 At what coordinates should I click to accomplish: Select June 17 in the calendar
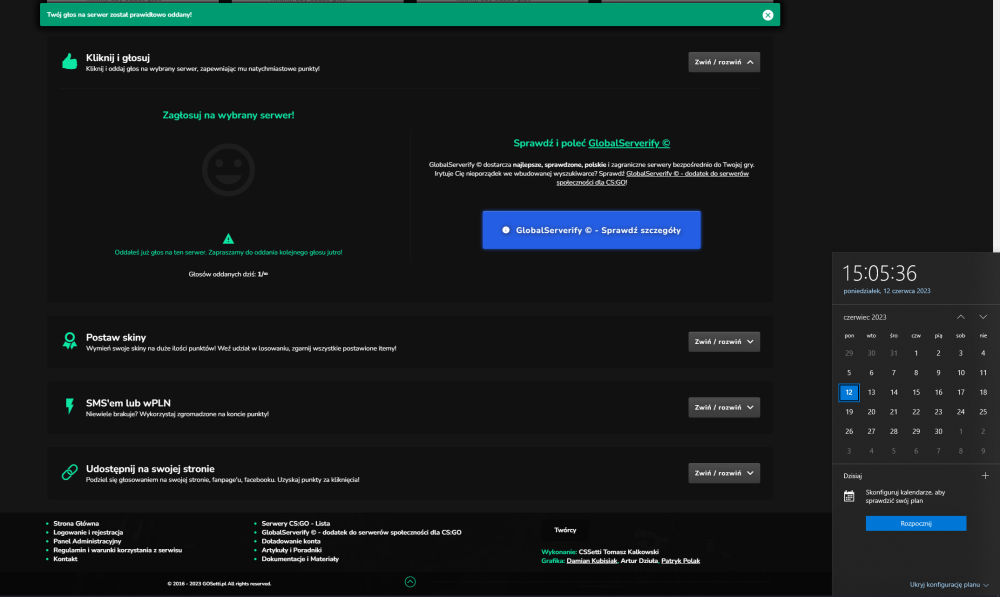pos(960,392)
